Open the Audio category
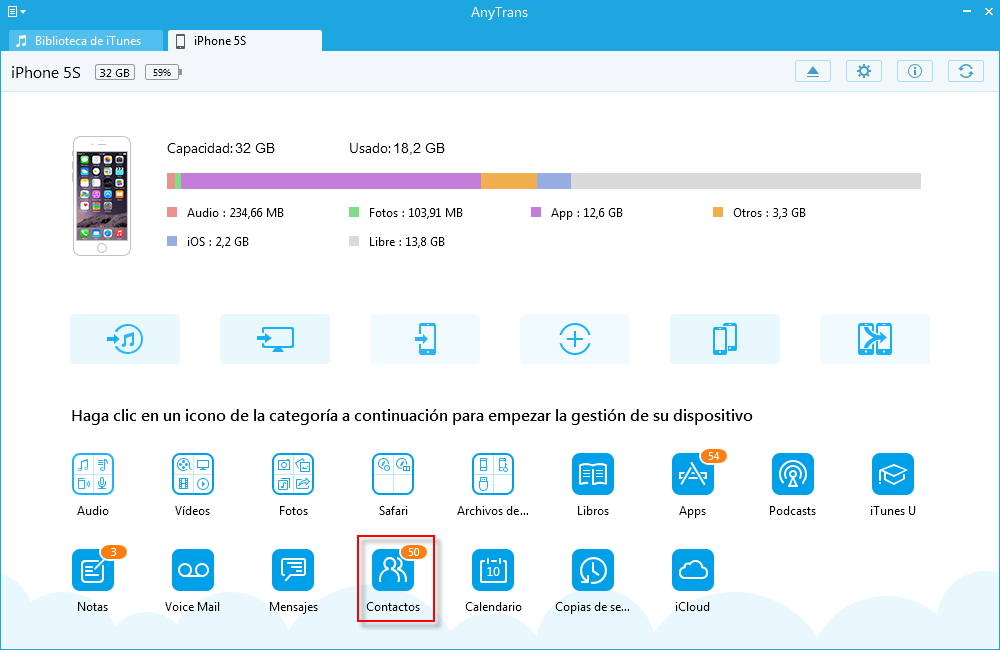 [93, 474]
